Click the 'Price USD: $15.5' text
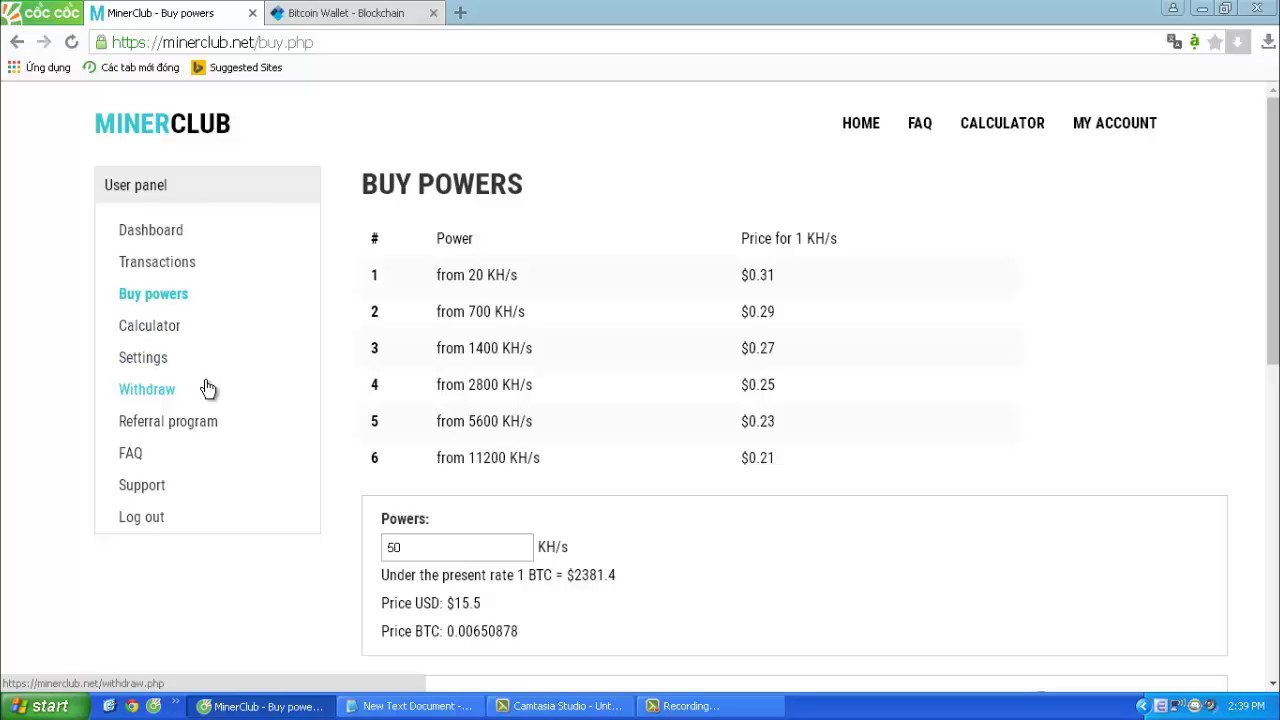 [x=431, y=603]
